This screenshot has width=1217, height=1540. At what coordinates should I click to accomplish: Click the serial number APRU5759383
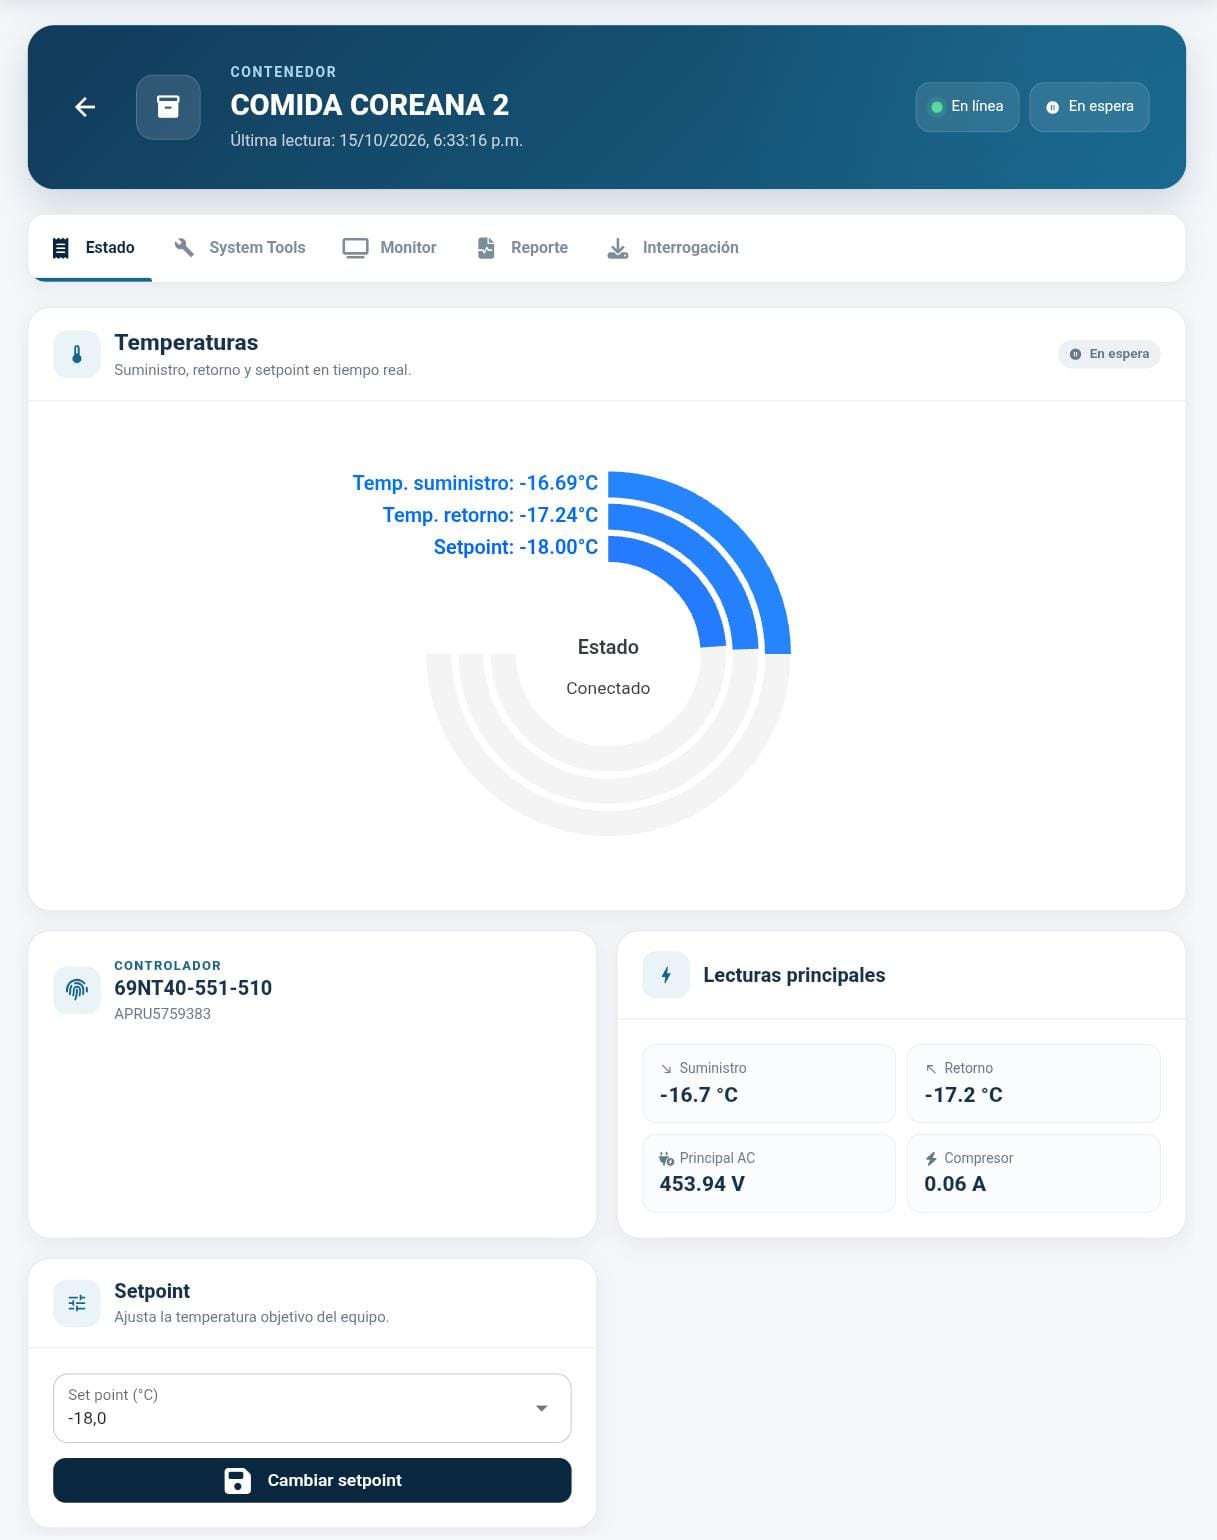click(162, 1014)
